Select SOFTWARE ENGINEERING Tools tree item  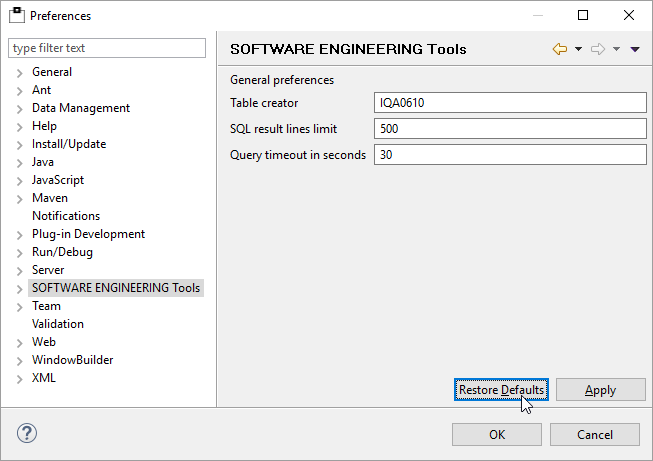pos(116,288)
